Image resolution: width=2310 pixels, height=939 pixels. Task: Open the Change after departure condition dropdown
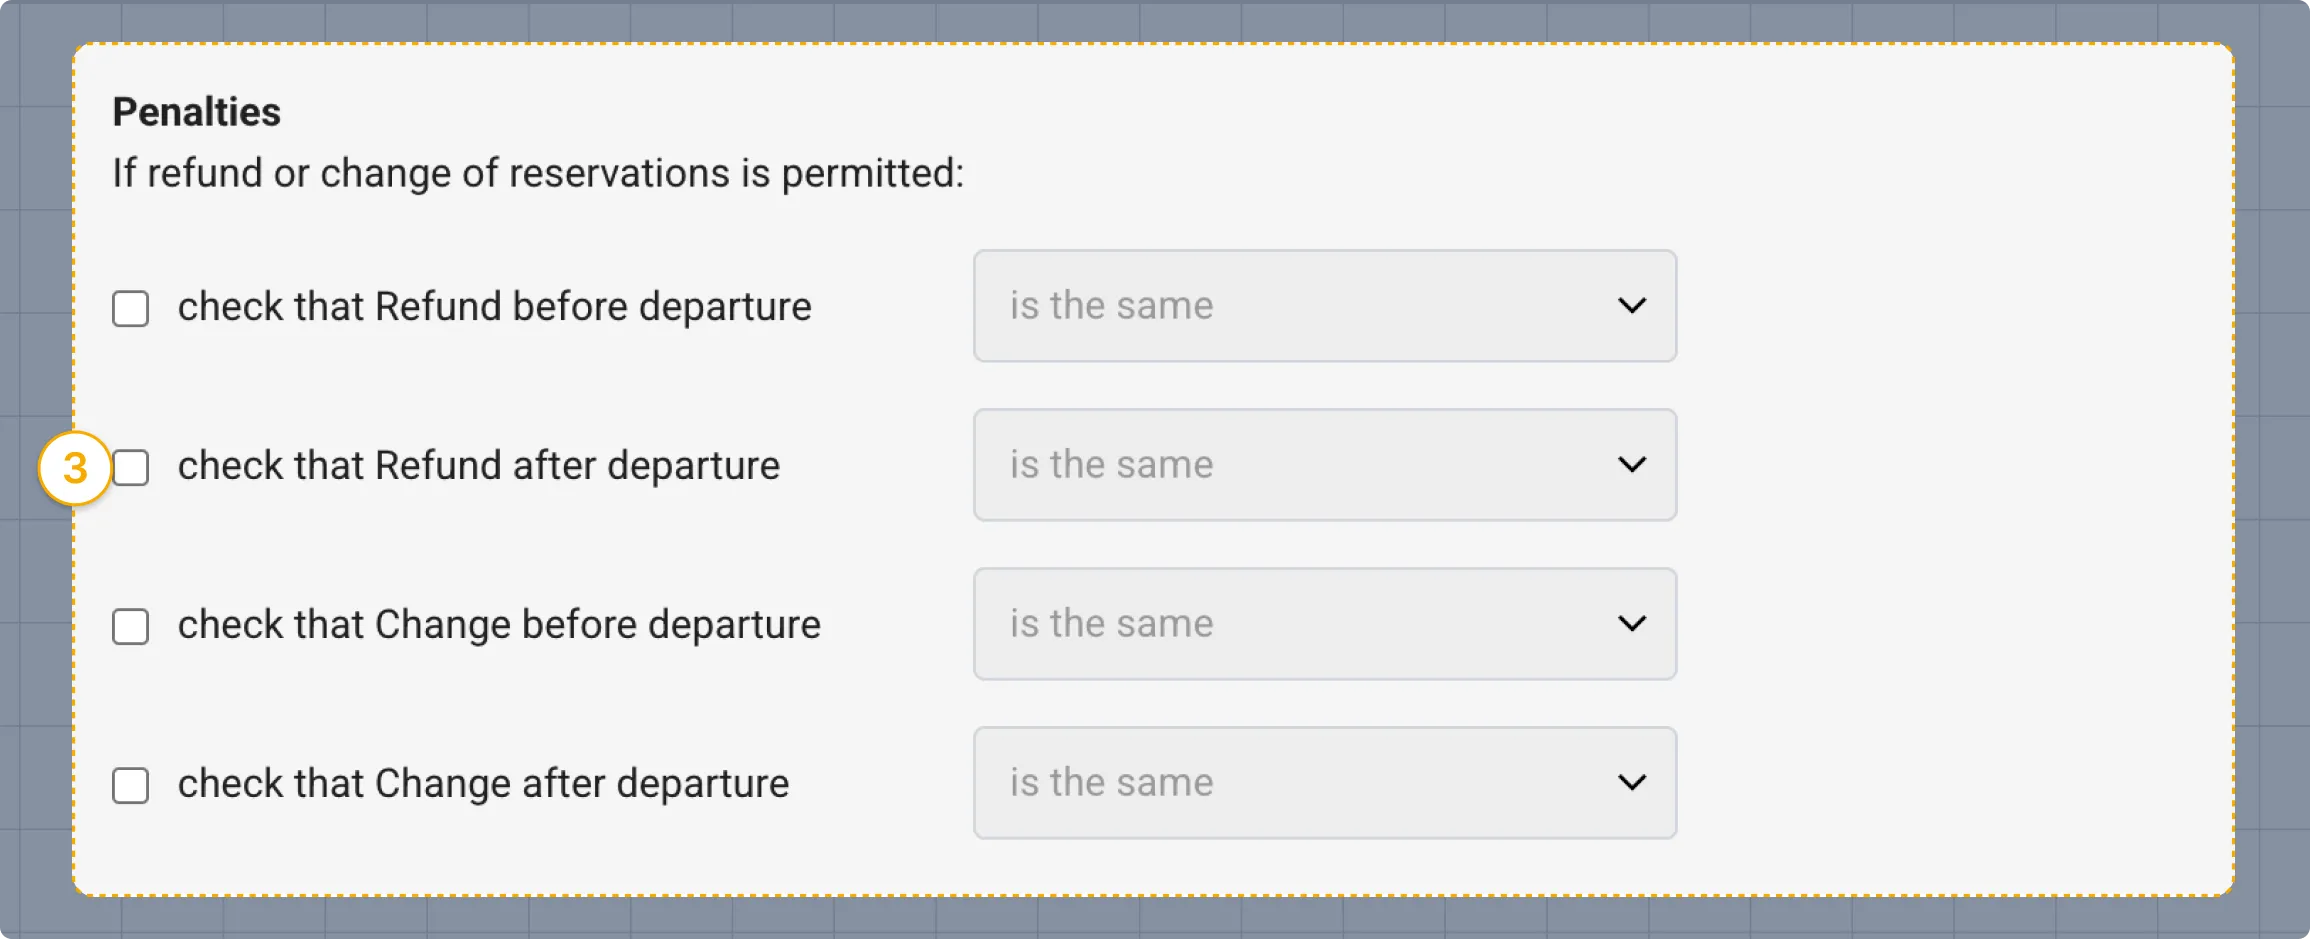(x=1324, y=783)
